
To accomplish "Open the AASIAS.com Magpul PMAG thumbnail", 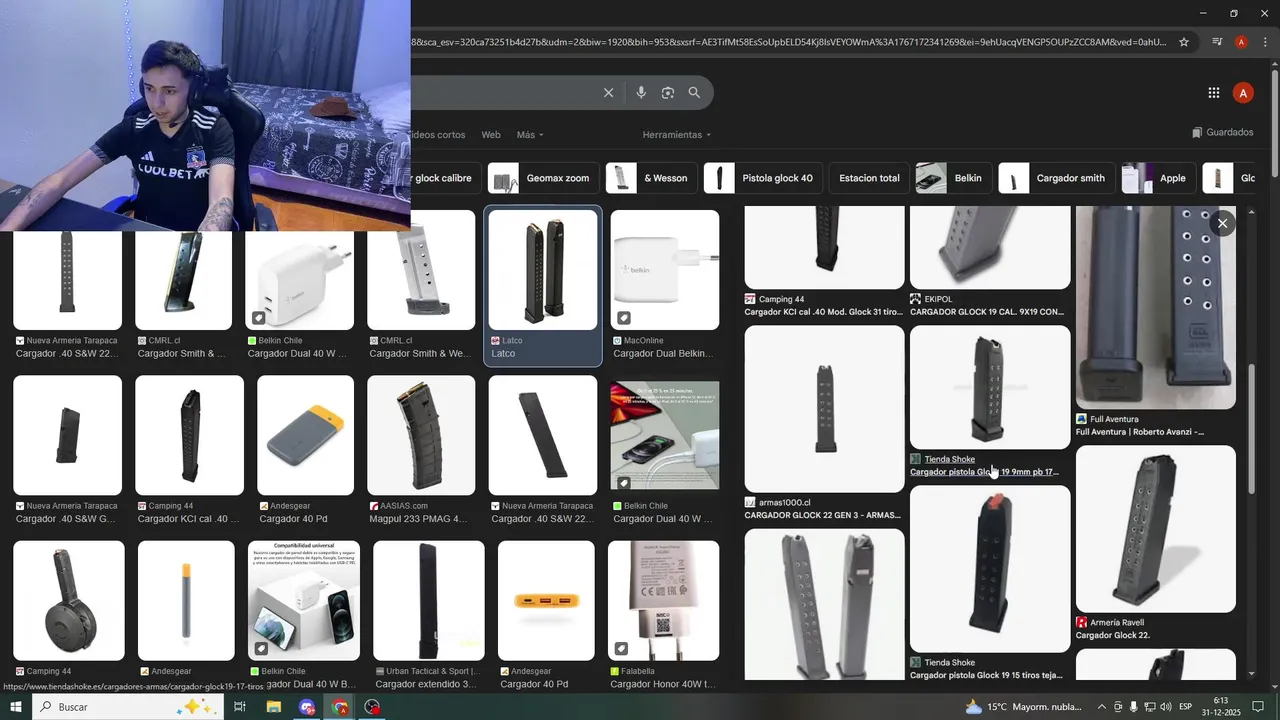I will click(421, 435).
